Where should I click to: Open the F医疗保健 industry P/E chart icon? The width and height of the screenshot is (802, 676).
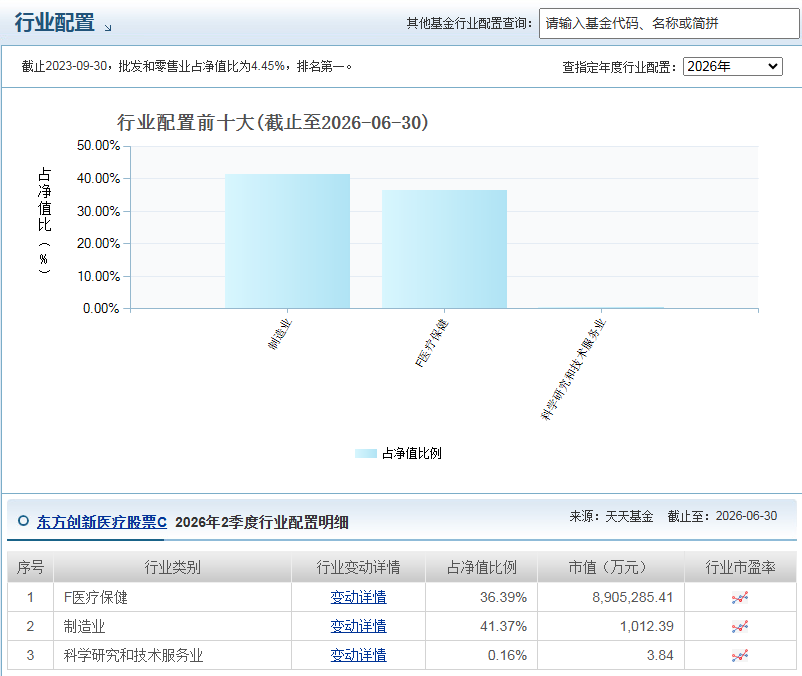pos(740,597)
